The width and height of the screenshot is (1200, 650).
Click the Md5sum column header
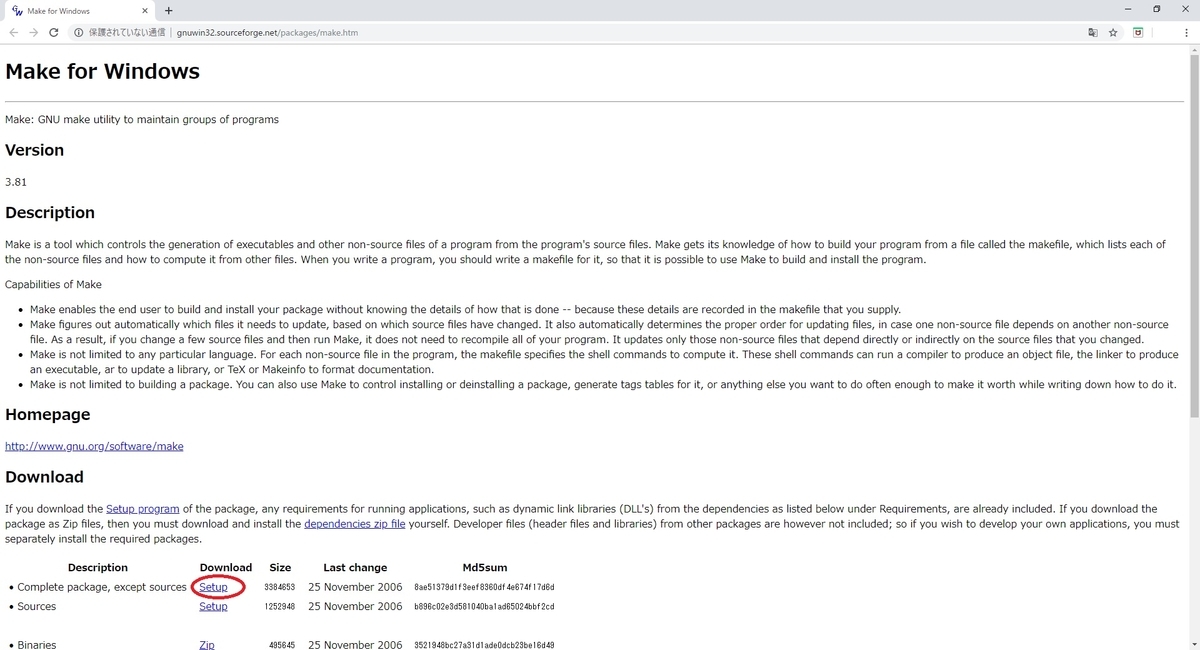[x=485, y=568]
